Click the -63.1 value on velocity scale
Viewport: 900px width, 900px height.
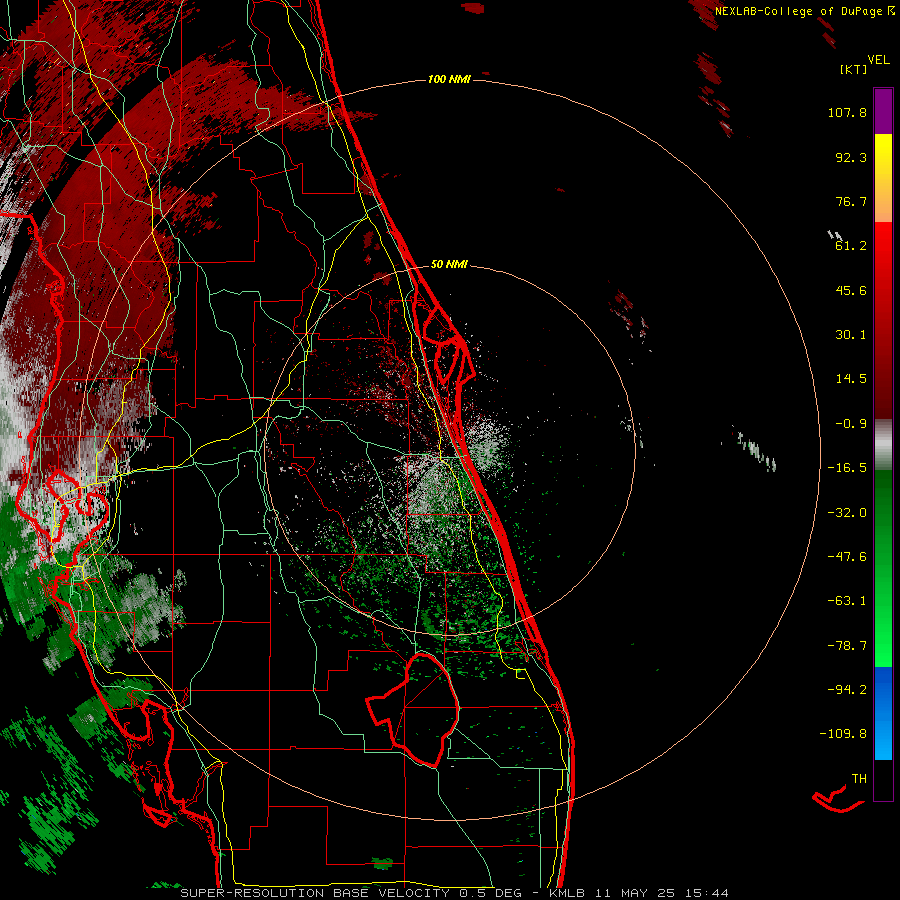tap(847, 601)
